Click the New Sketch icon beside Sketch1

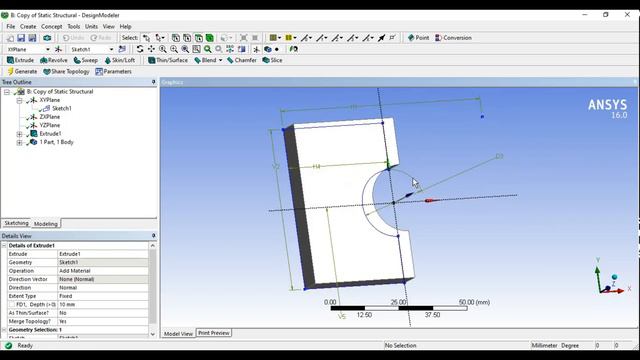122,49
